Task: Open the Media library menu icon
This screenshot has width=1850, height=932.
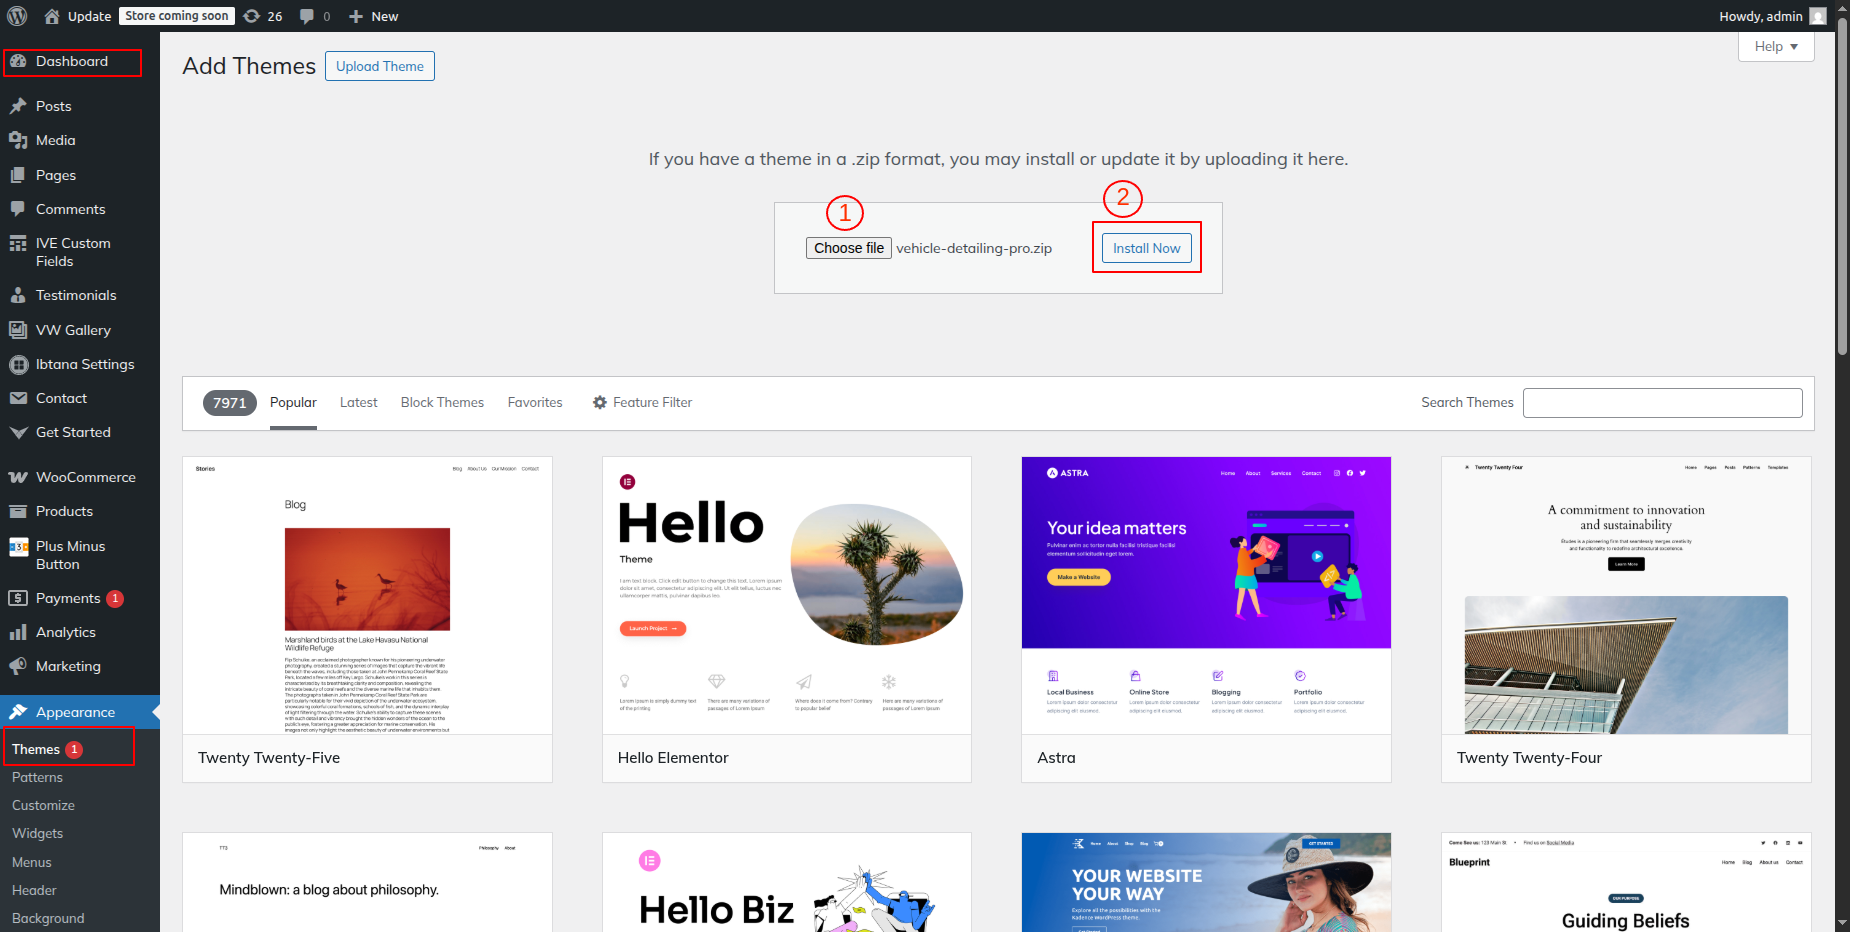Action: [18, 140]
